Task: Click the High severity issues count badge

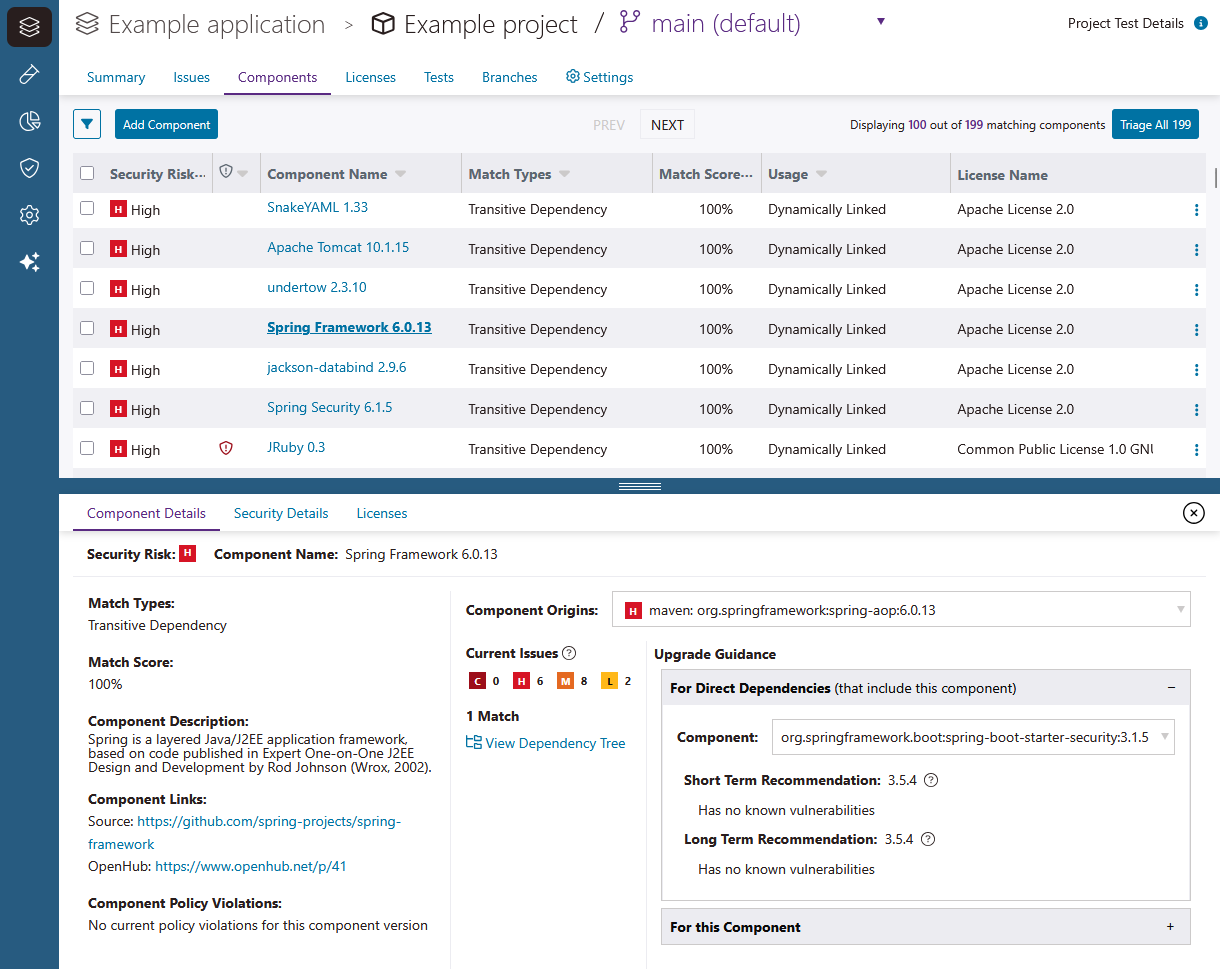Action: coord(521,681)
